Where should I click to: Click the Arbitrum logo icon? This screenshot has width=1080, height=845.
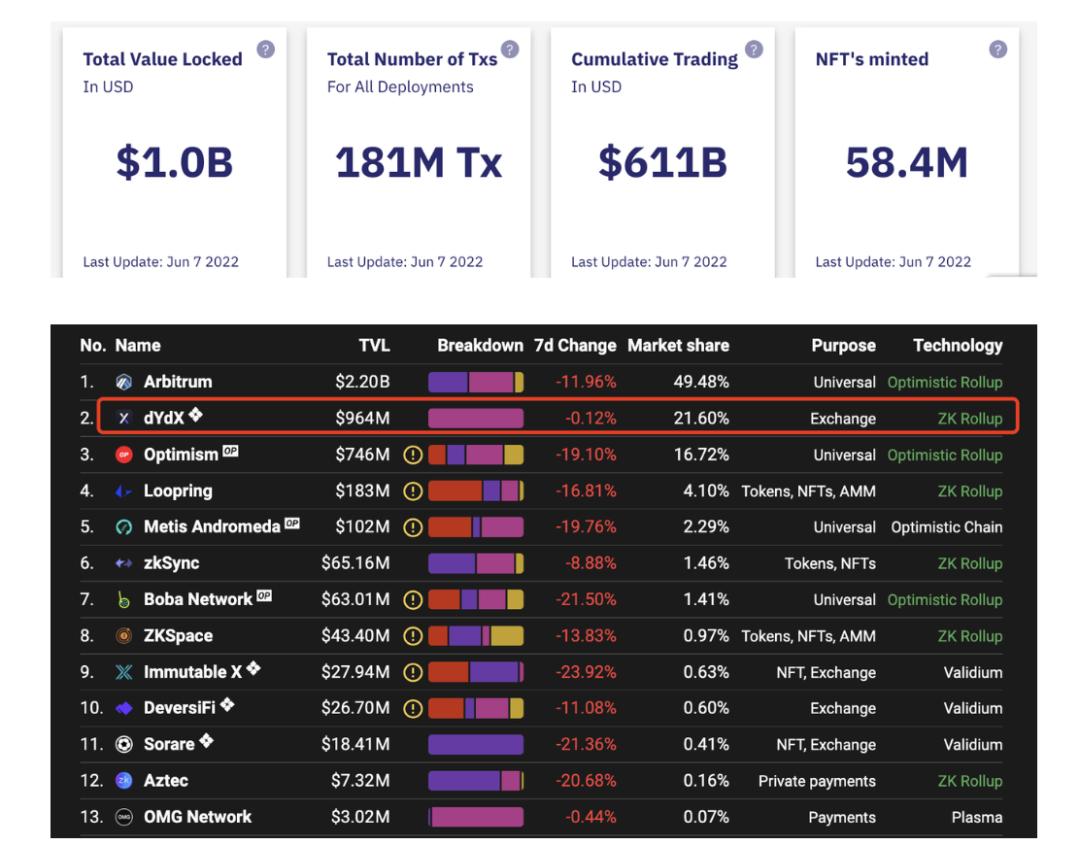pos(124,382)
